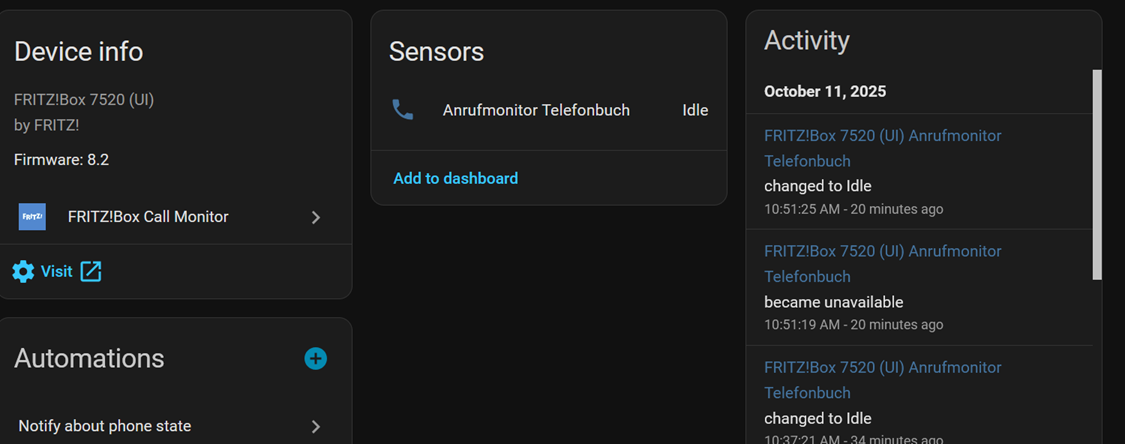Open Notify about phone state chevron
Viewport: 1125px width, 444px height.
[x=316, y=426]
